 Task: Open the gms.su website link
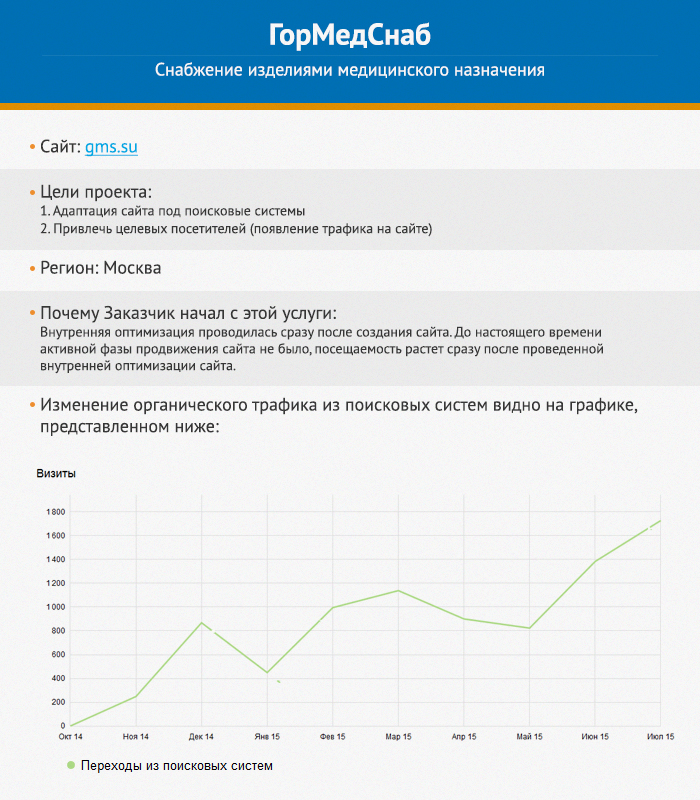(110, 147)
